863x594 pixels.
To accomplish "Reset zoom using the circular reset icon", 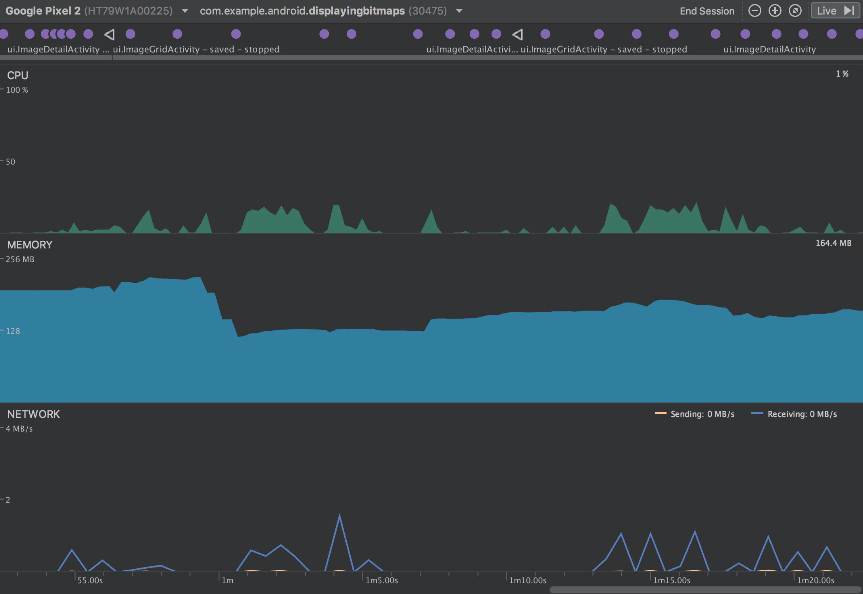I will (x=795, y=10).
